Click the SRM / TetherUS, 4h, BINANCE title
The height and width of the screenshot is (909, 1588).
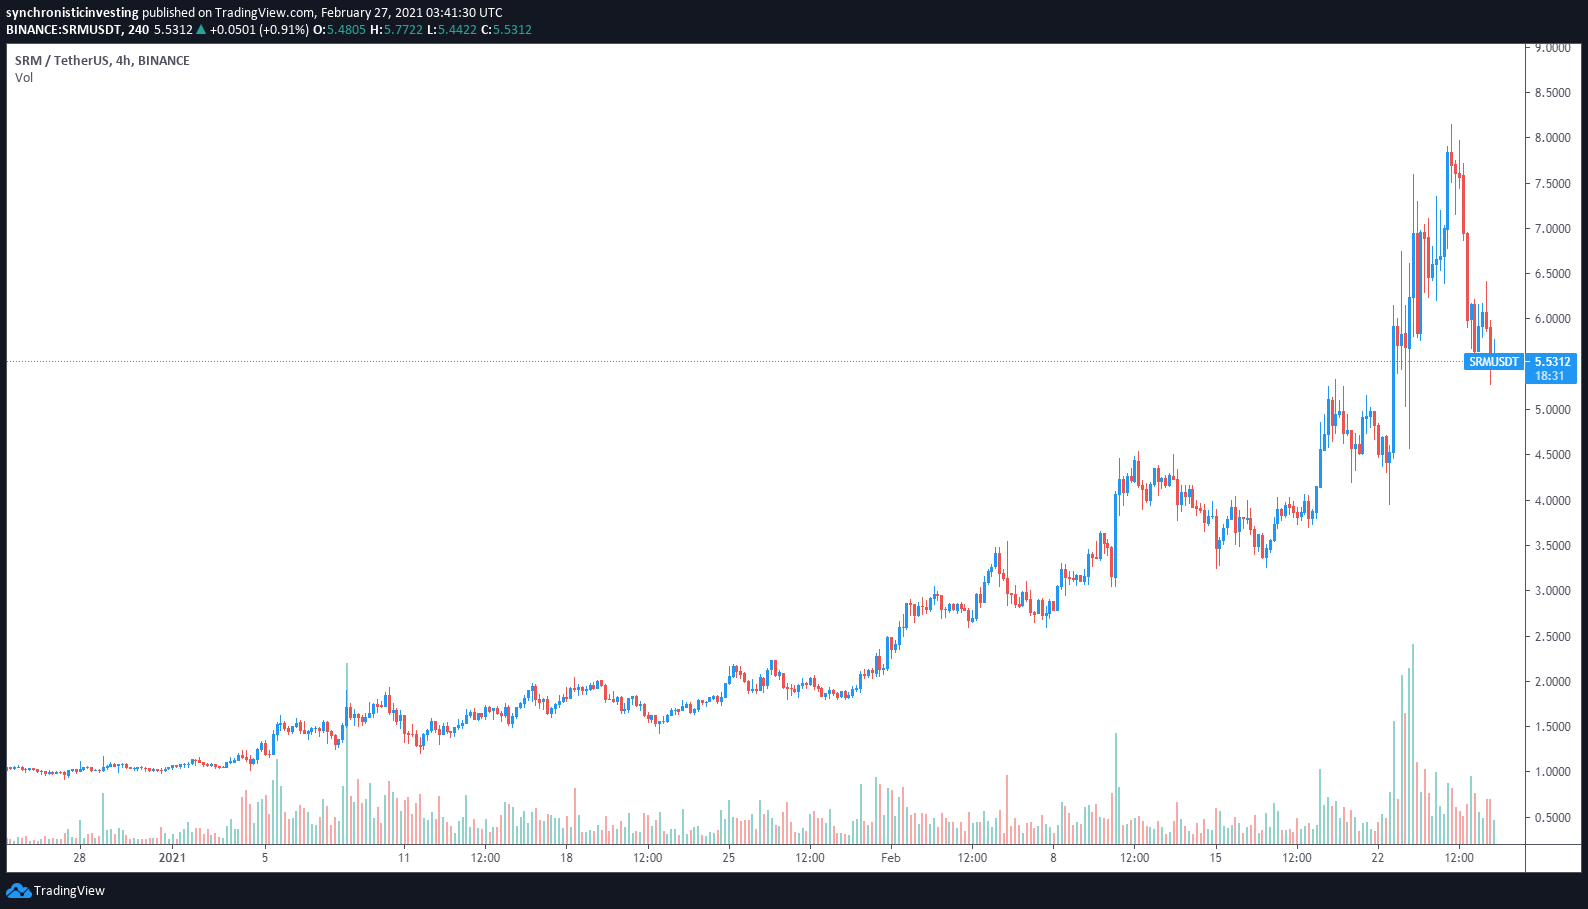tap(102, 61)
